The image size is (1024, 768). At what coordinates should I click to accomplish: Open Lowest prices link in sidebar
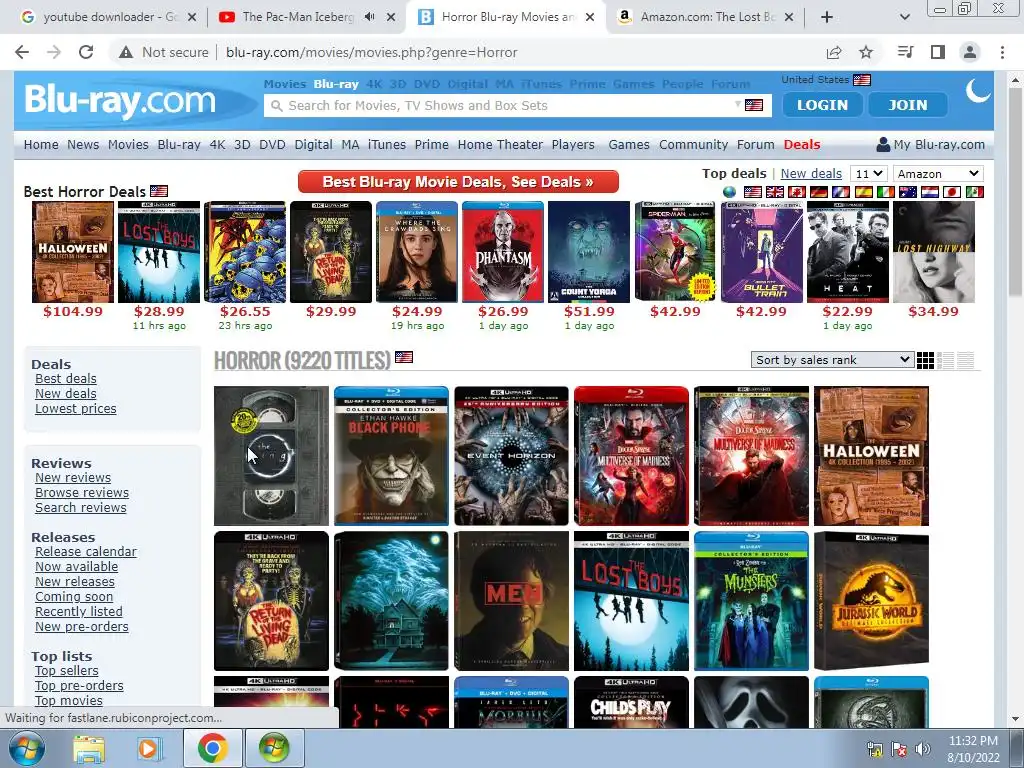(x=76, y=408)
